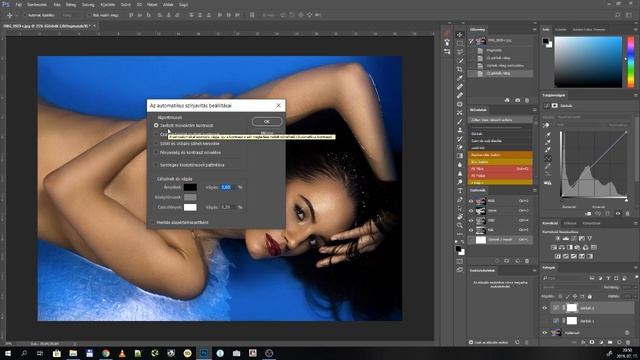640x360 pixels.
Task: Toggle the neutral midtones snap checkbox
Action: coord(156,165)
